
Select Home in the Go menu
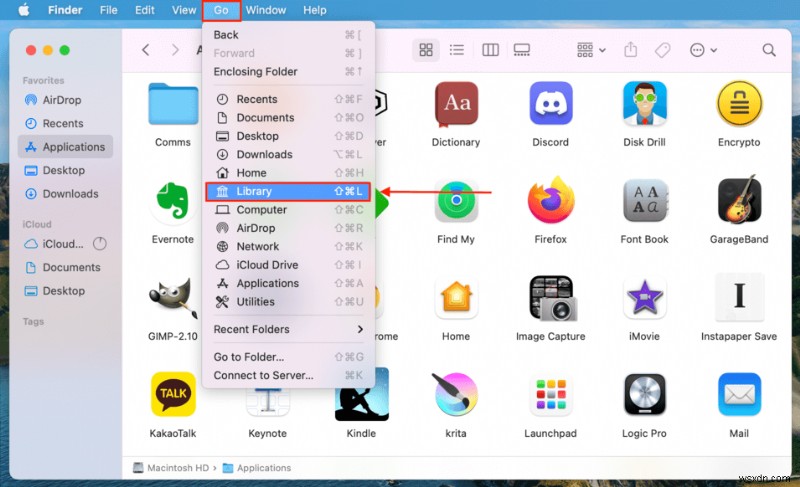pyautogui.click(x=288, y=173)
